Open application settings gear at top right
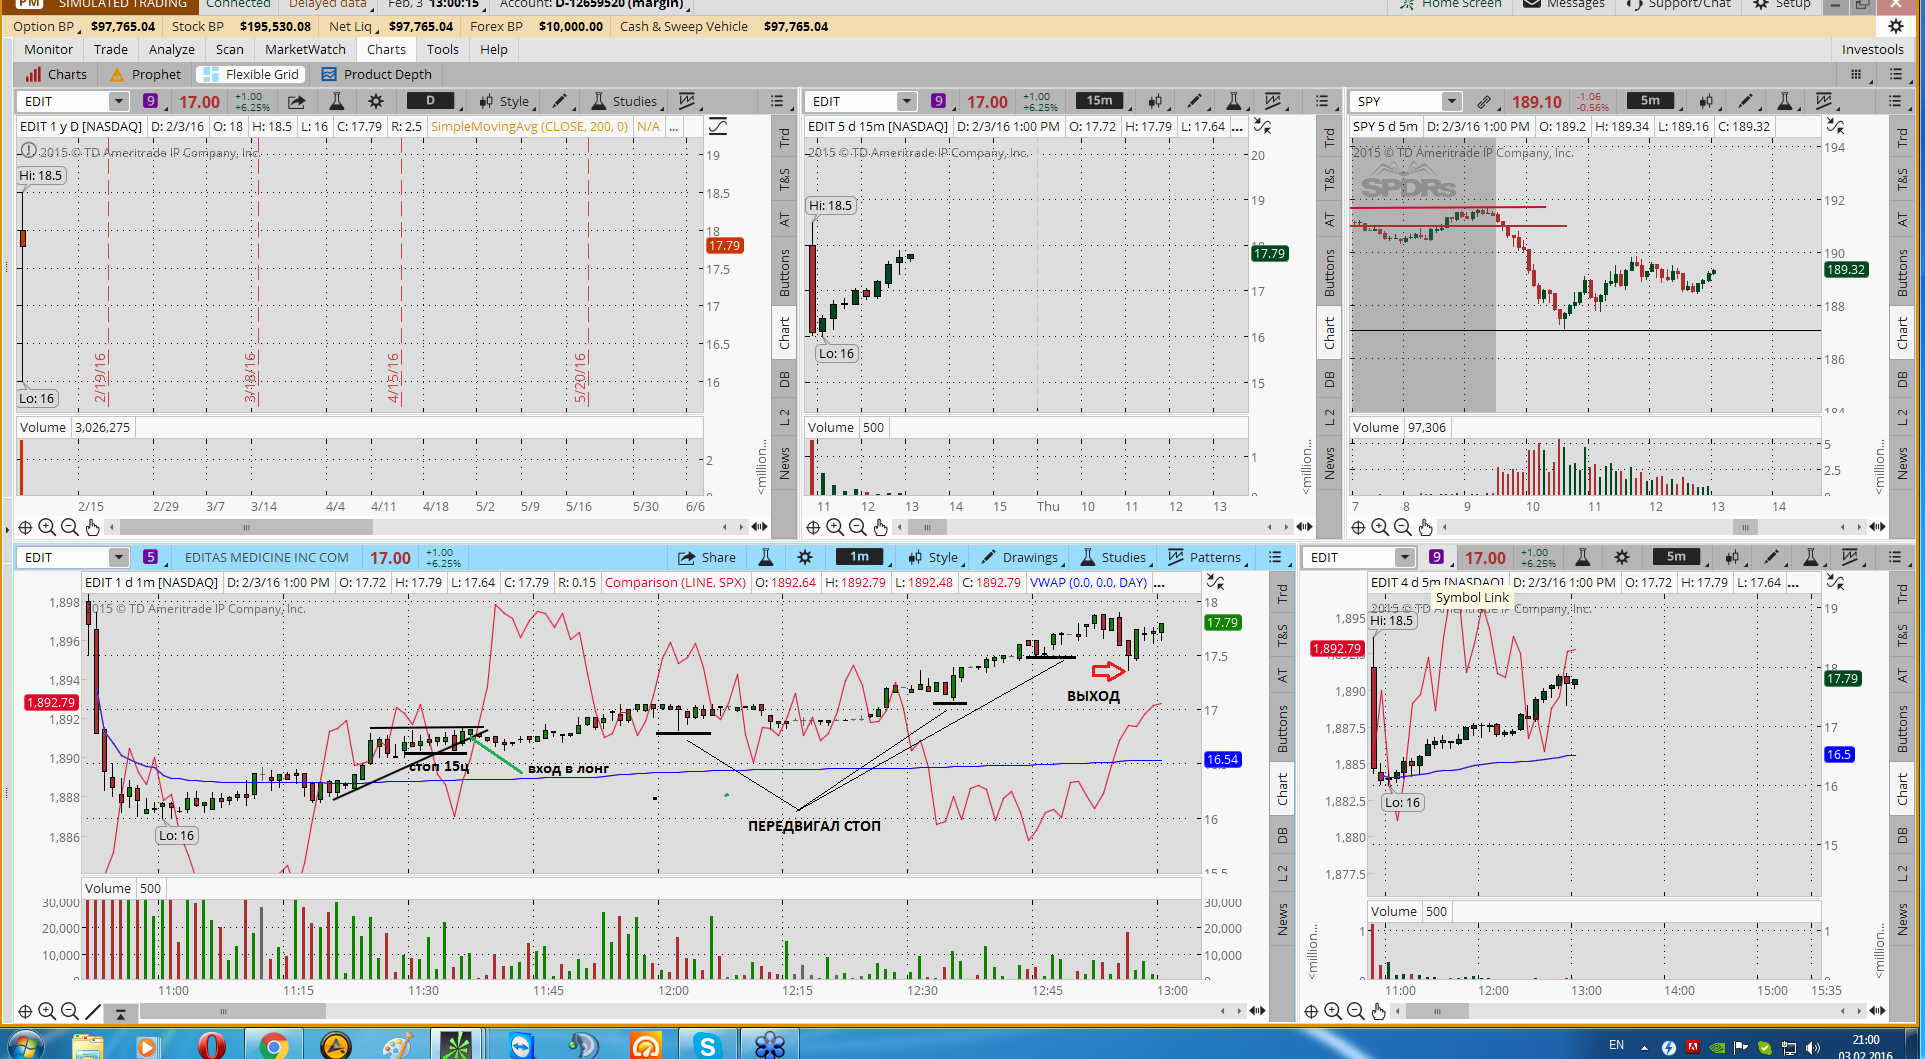The width and height of the screenshot is (1925, 1059). tap(1895, 27)
